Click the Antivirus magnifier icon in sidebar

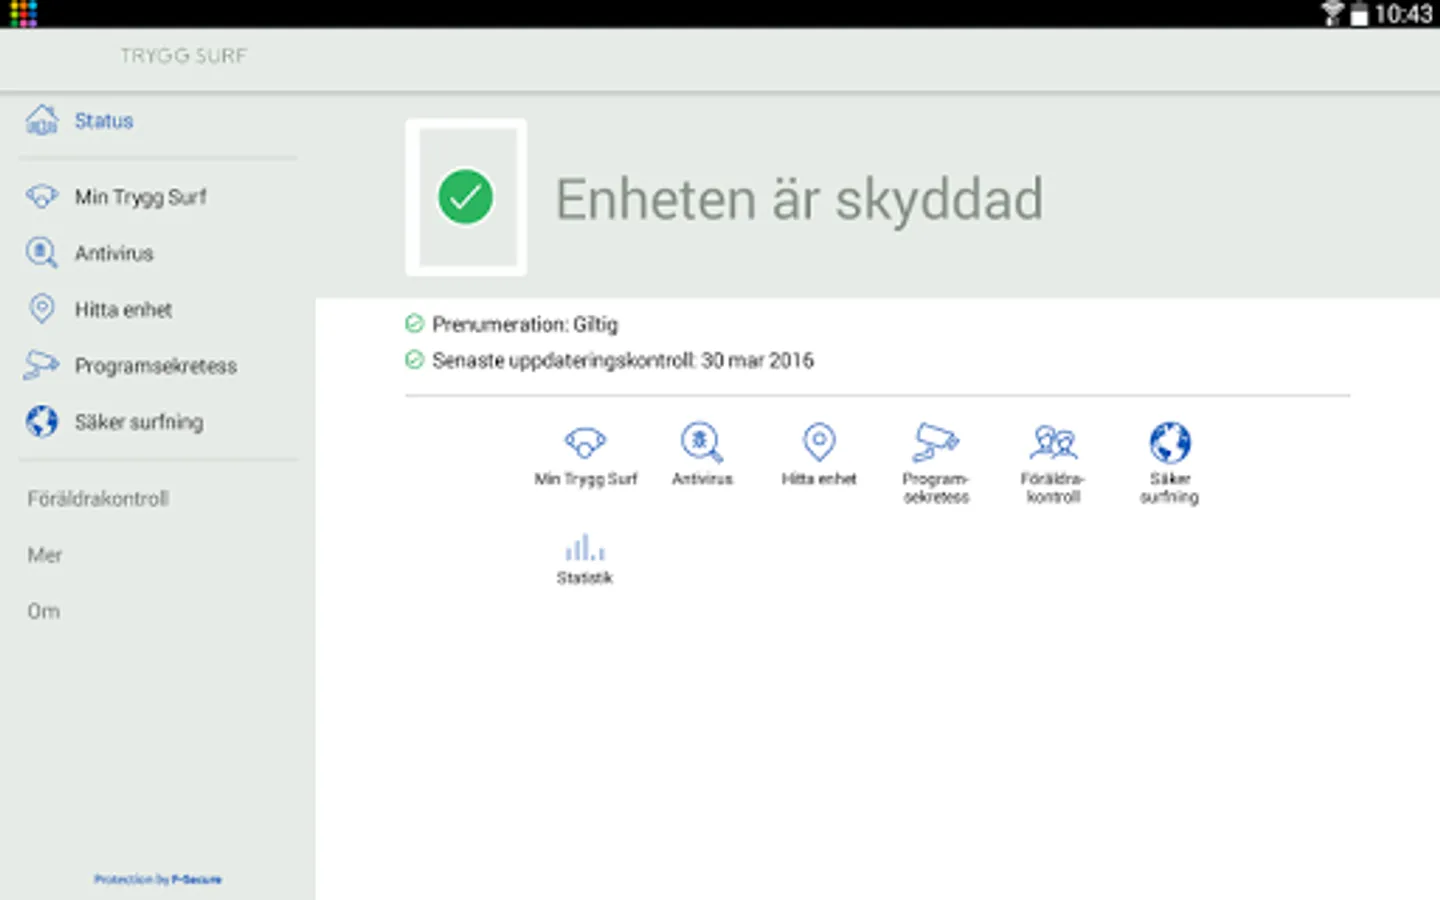42,253
